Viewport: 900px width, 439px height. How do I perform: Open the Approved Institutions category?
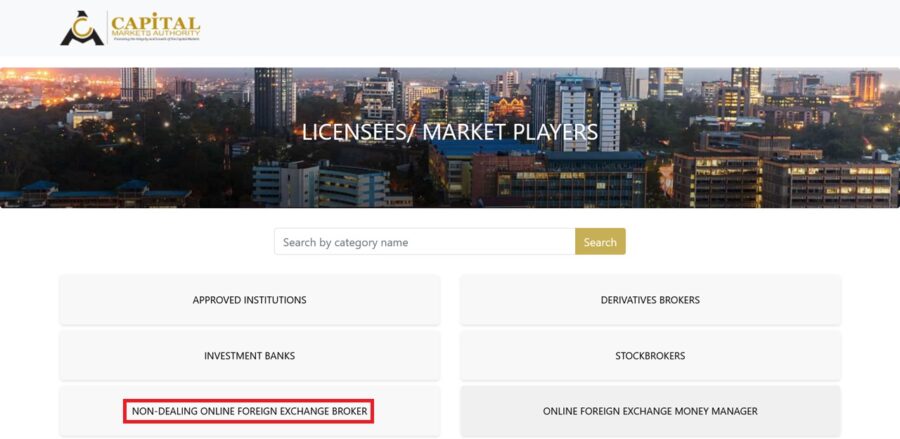point(250,300)
